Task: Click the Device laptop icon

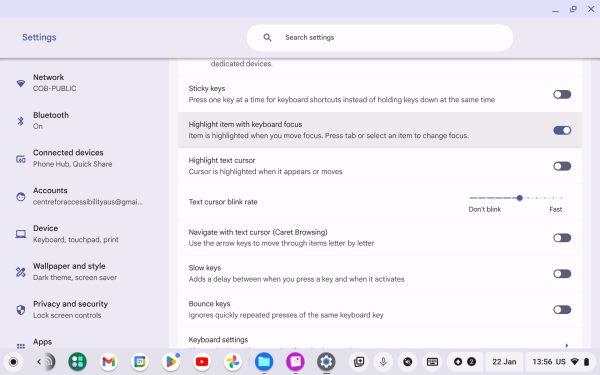Action: [21, 234]
